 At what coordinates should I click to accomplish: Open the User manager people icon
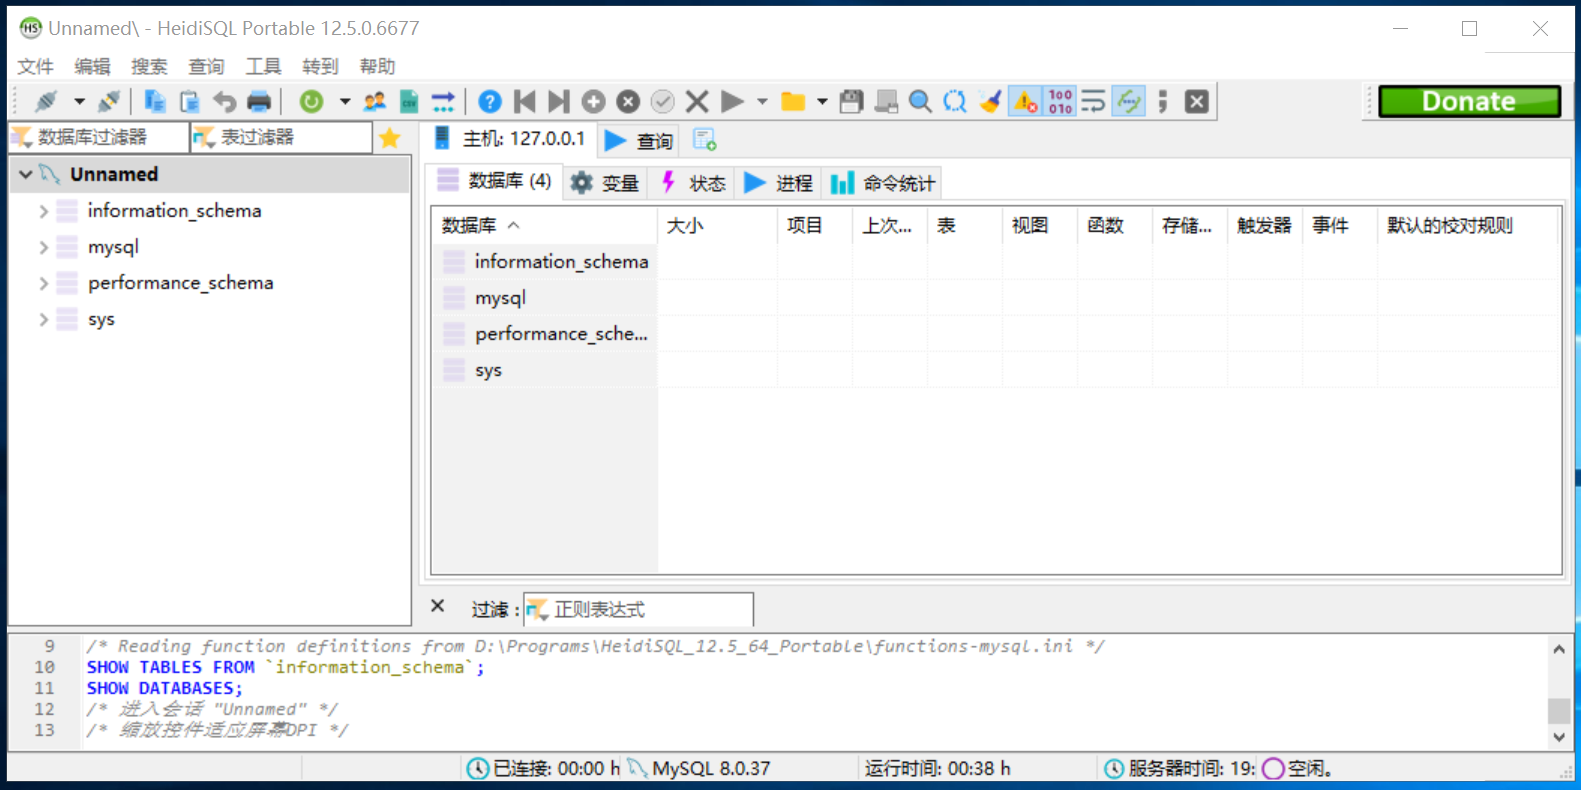click(375, 101)
